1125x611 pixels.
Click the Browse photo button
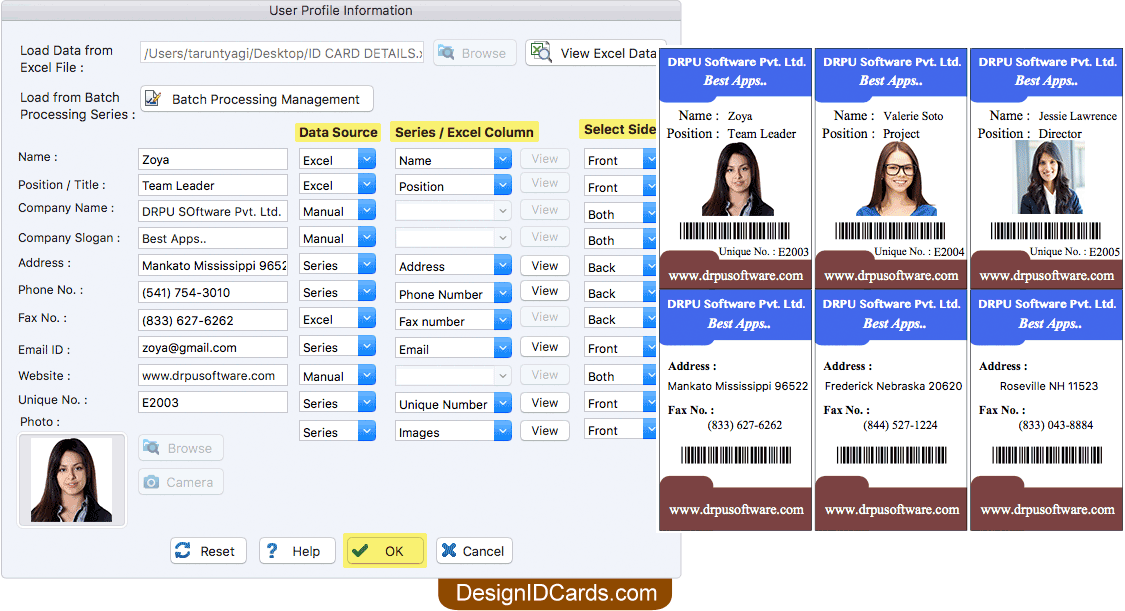181,448
